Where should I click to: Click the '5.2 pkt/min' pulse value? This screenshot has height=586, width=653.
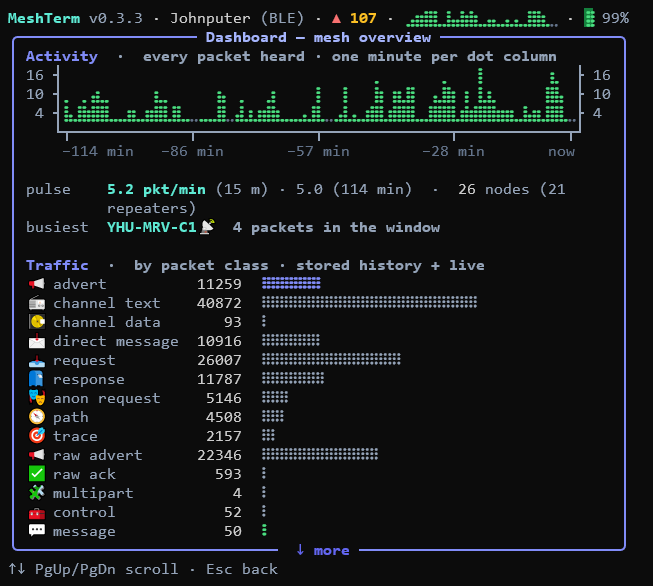point(156,190)
